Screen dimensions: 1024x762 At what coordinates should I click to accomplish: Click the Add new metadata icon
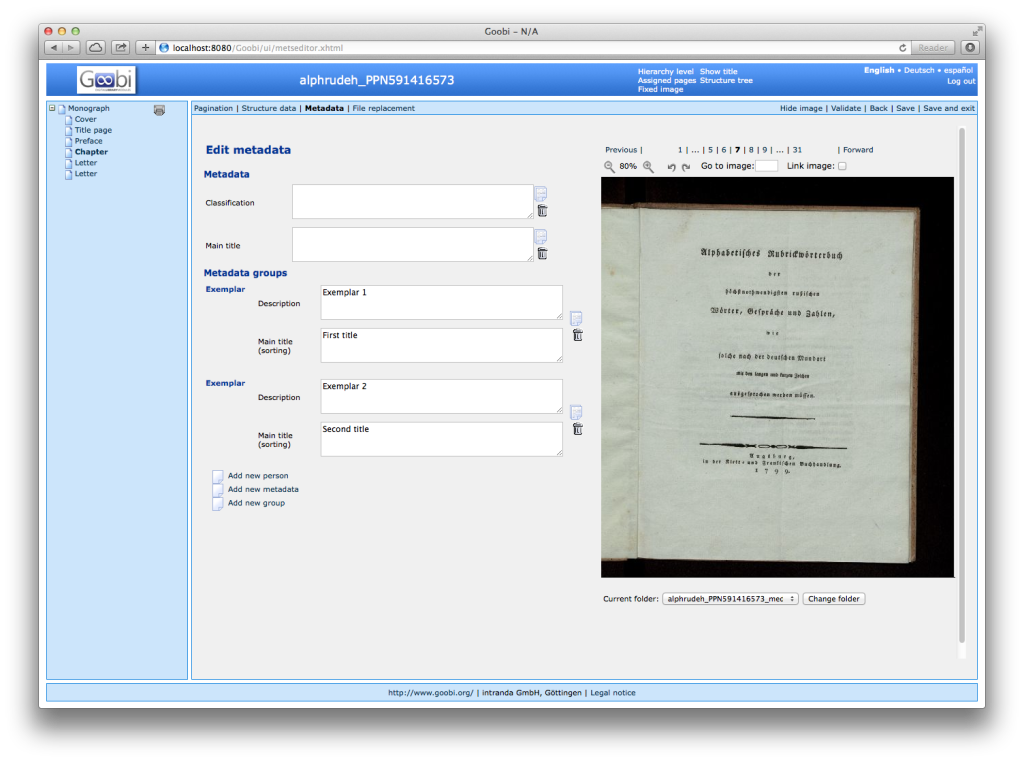coord(217,490)
